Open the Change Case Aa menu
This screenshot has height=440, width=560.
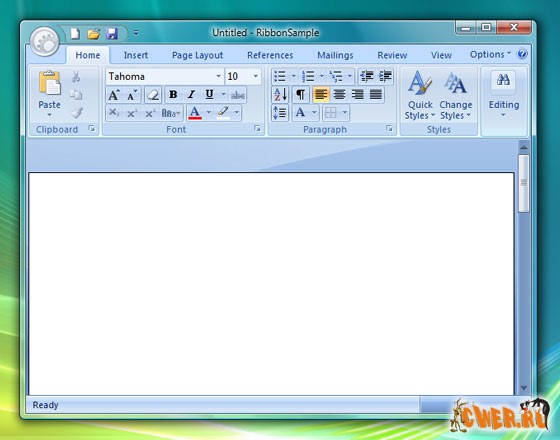coord(171,113)
